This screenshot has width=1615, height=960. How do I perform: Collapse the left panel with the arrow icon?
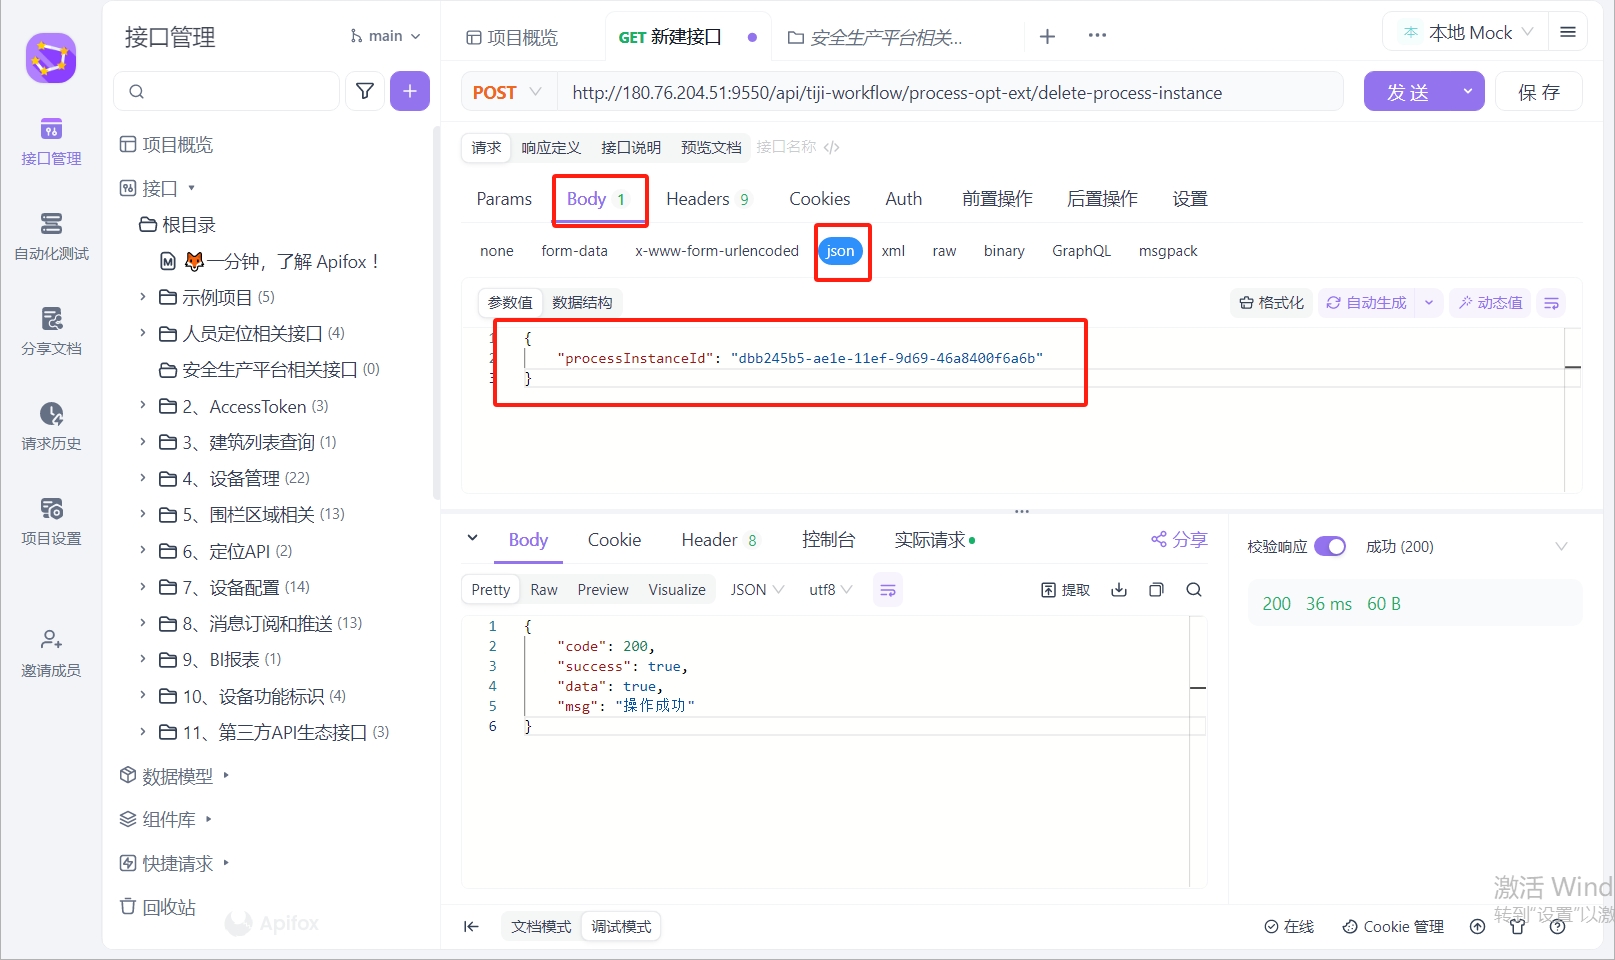471,927
